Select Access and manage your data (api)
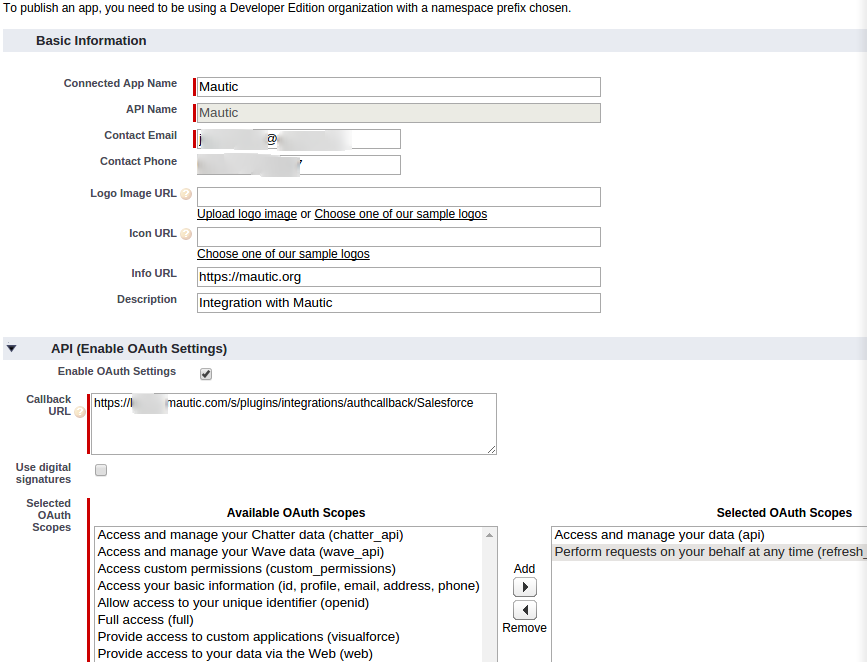 659,535
